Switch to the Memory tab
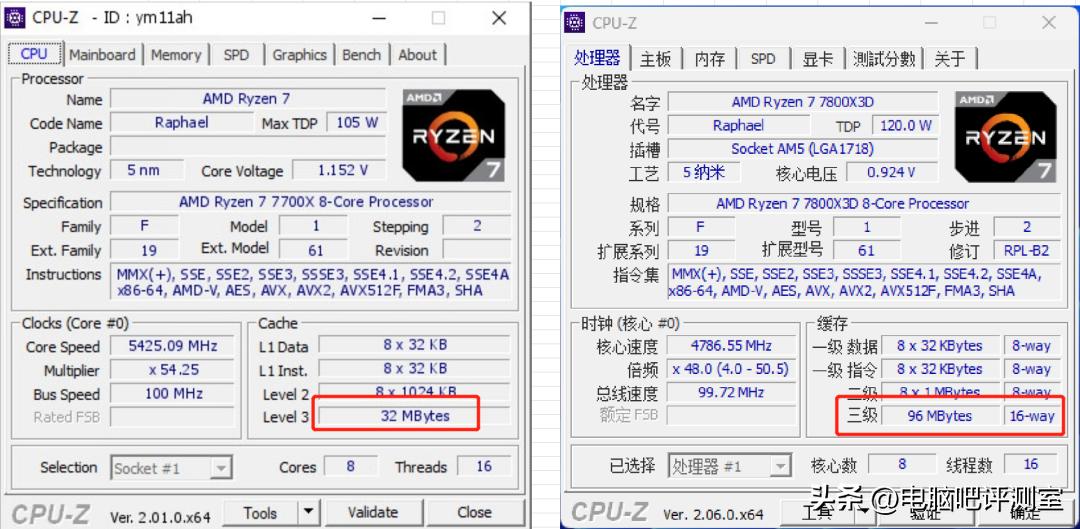Screen dimensions: 1080x529 click(176, 55)
